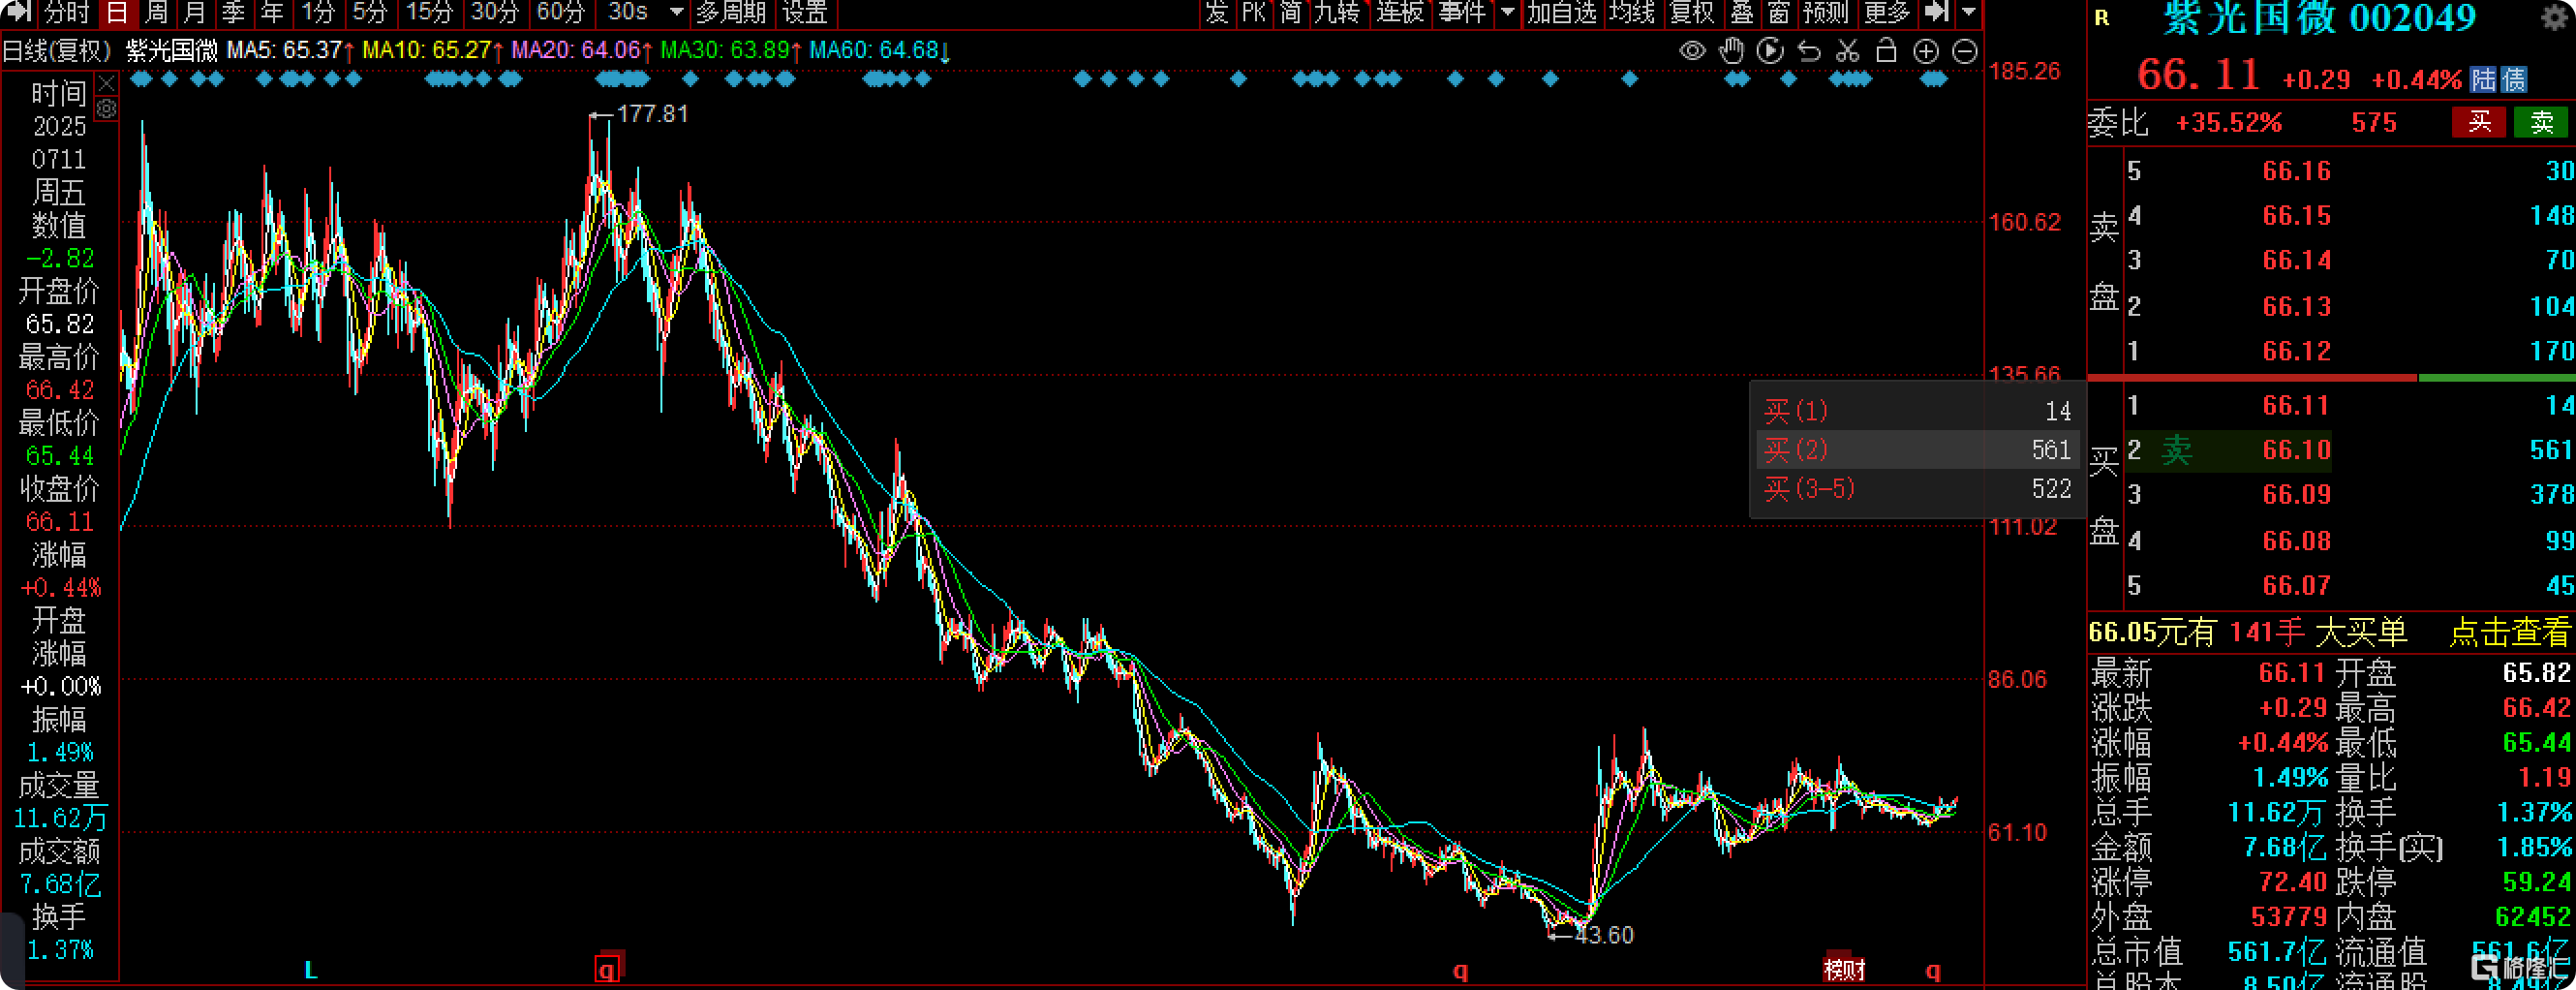Image resolution: width=2576 pixels, height=990 pixels.
Task: Select the 季 quarterly period tab
Action: tap(234, 13)
